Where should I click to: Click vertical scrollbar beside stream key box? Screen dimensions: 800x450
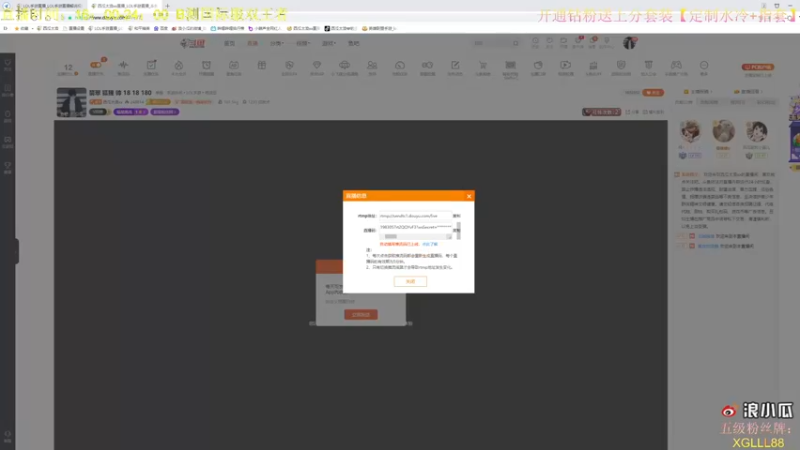coord(458,231)
